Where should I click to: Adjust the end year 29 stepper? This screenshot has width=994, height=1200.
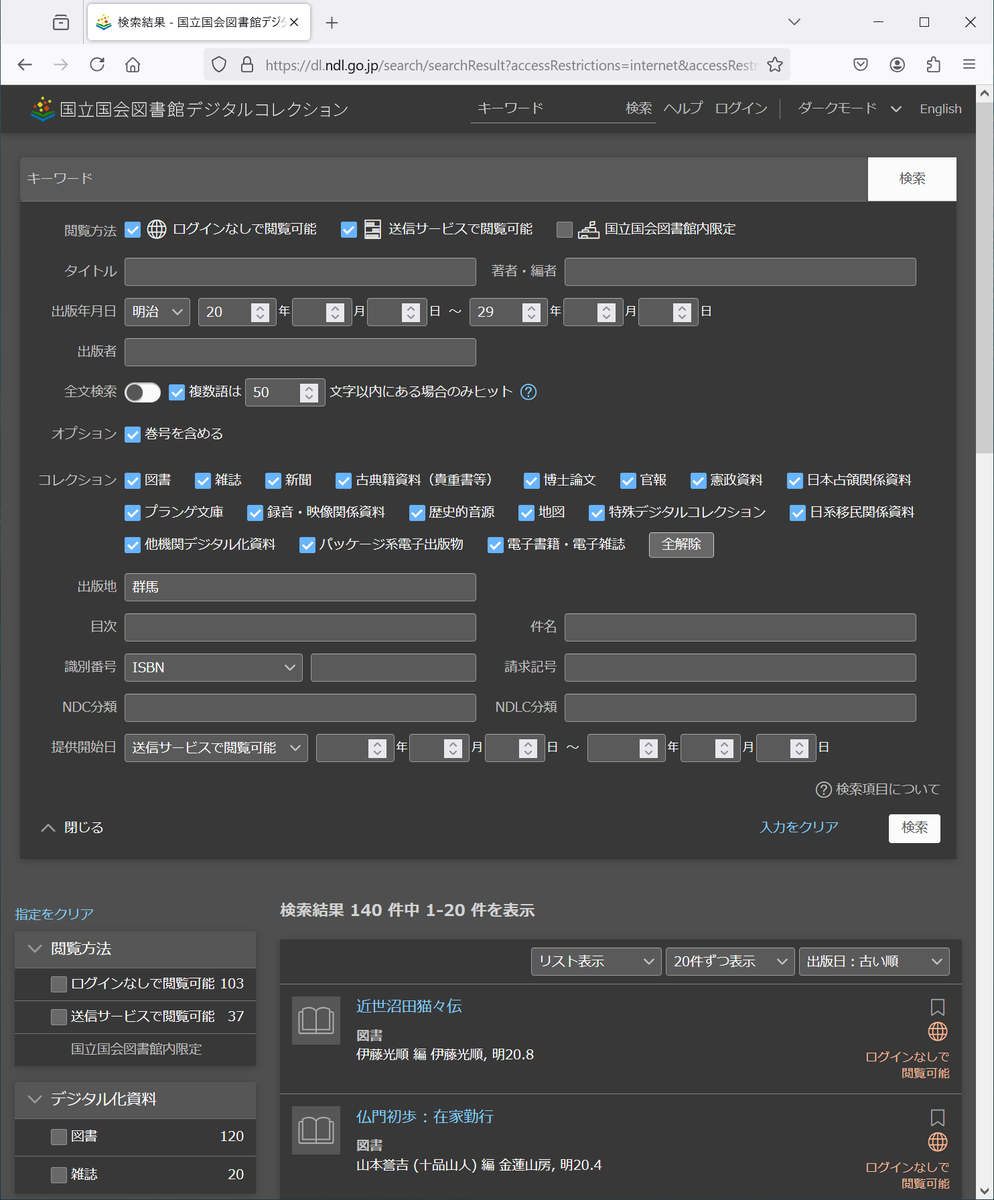(531, 312)
